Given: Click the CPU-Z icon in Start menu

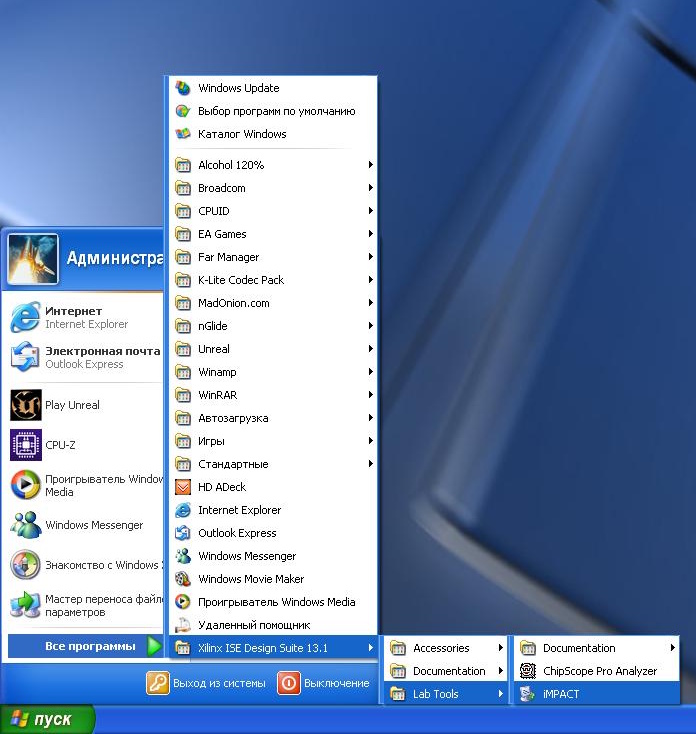Looking at the screenshot, I should (25, 445).
